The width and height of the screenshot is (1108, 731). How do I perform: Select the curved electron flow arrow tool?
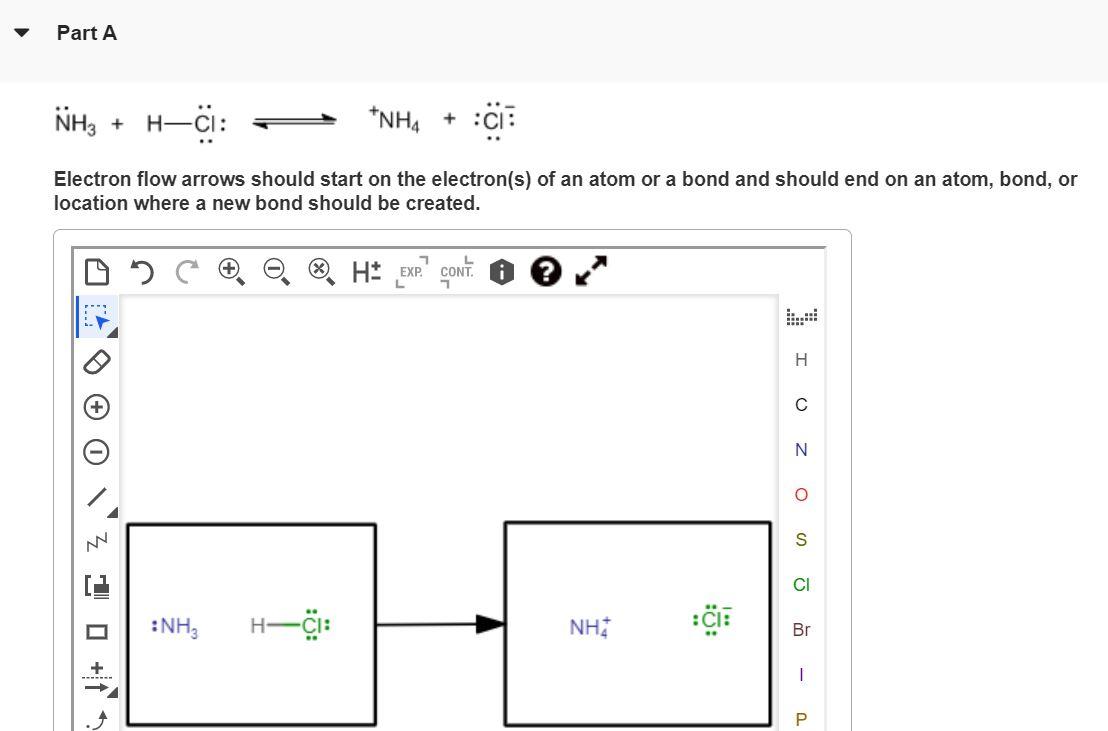point(97,720)
